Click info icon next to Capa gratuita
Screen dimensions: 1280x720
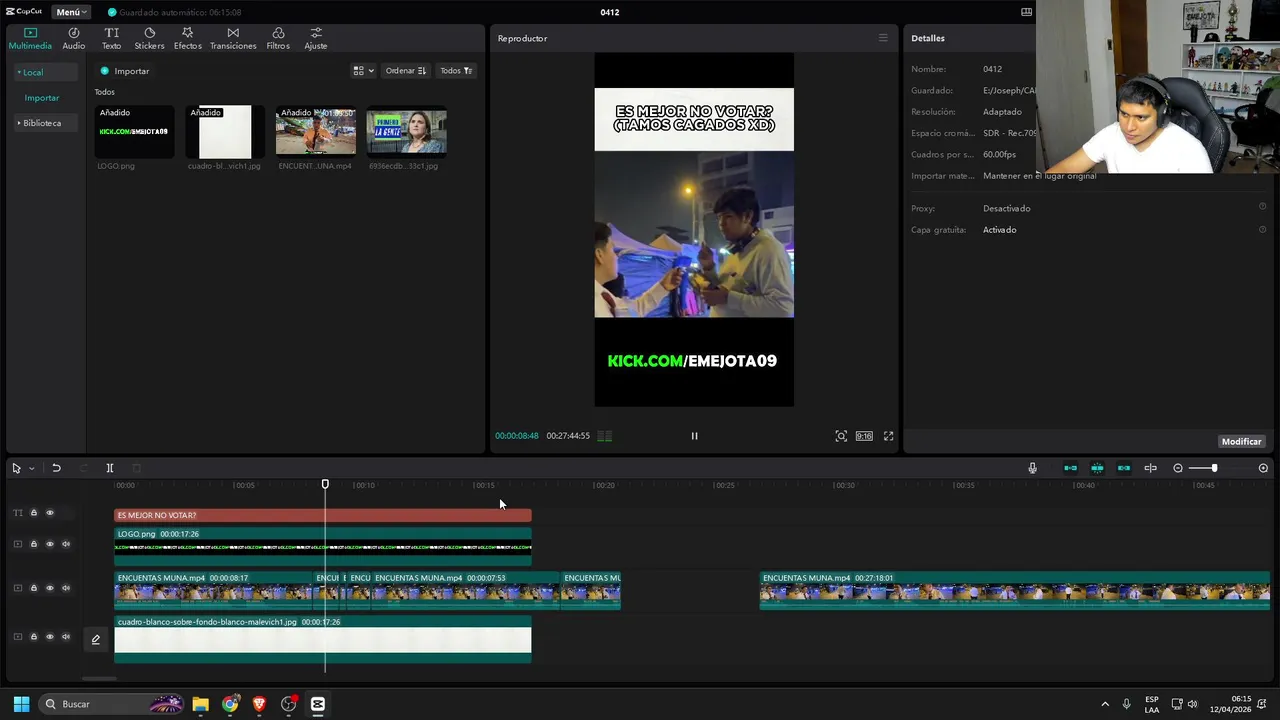click(1262, 230)
